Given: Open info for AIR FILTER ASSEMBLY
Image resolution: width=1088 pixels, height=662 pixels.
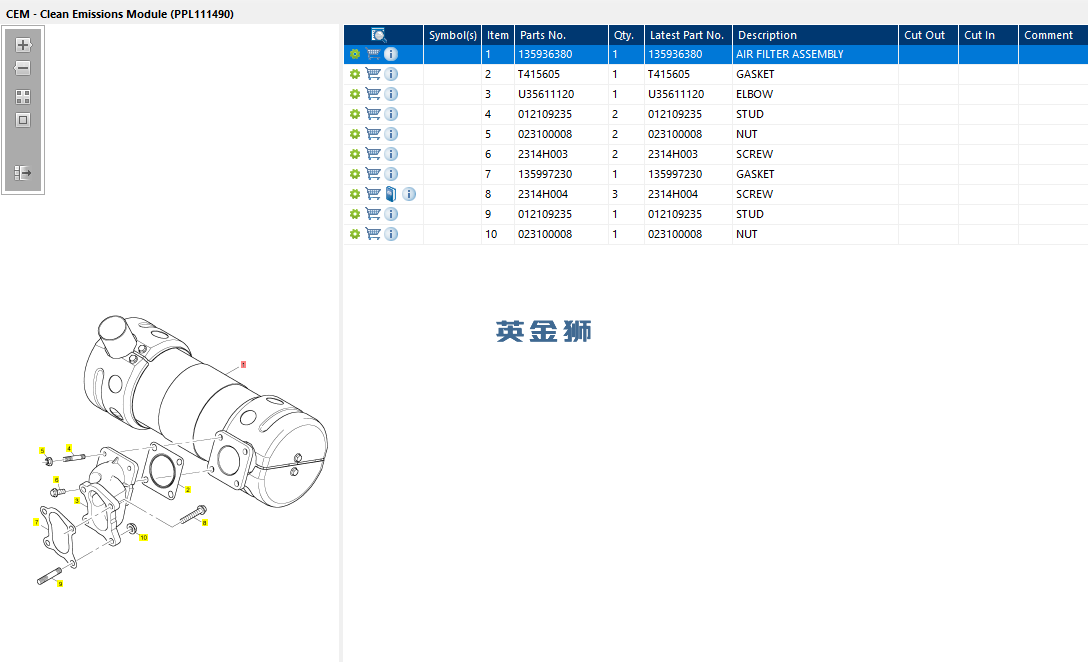Looking at the screenshot, I should pyautogui.click(x=391, y=54).
